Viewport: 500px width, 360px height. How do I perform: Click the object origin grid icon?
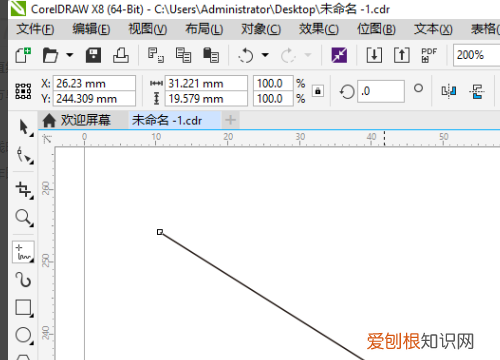pos(24,91)
